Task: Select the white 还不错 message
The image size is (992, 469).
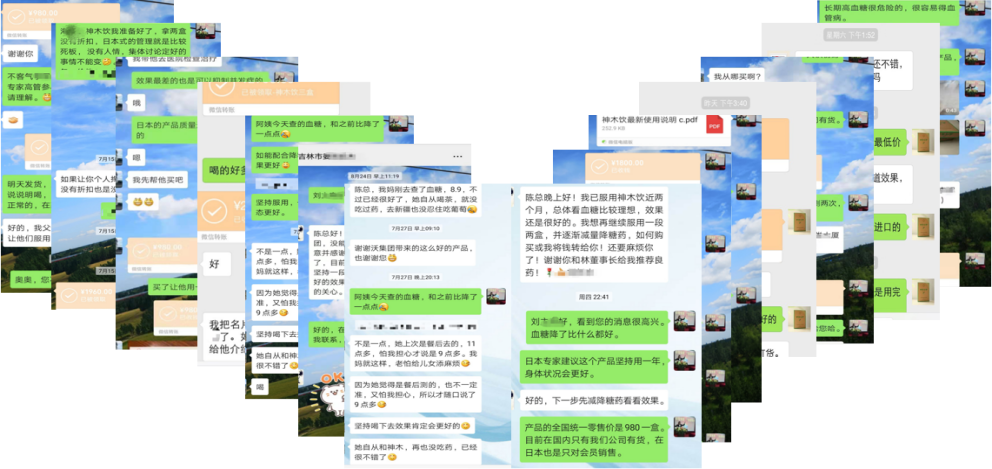Action: pos(893,70)
